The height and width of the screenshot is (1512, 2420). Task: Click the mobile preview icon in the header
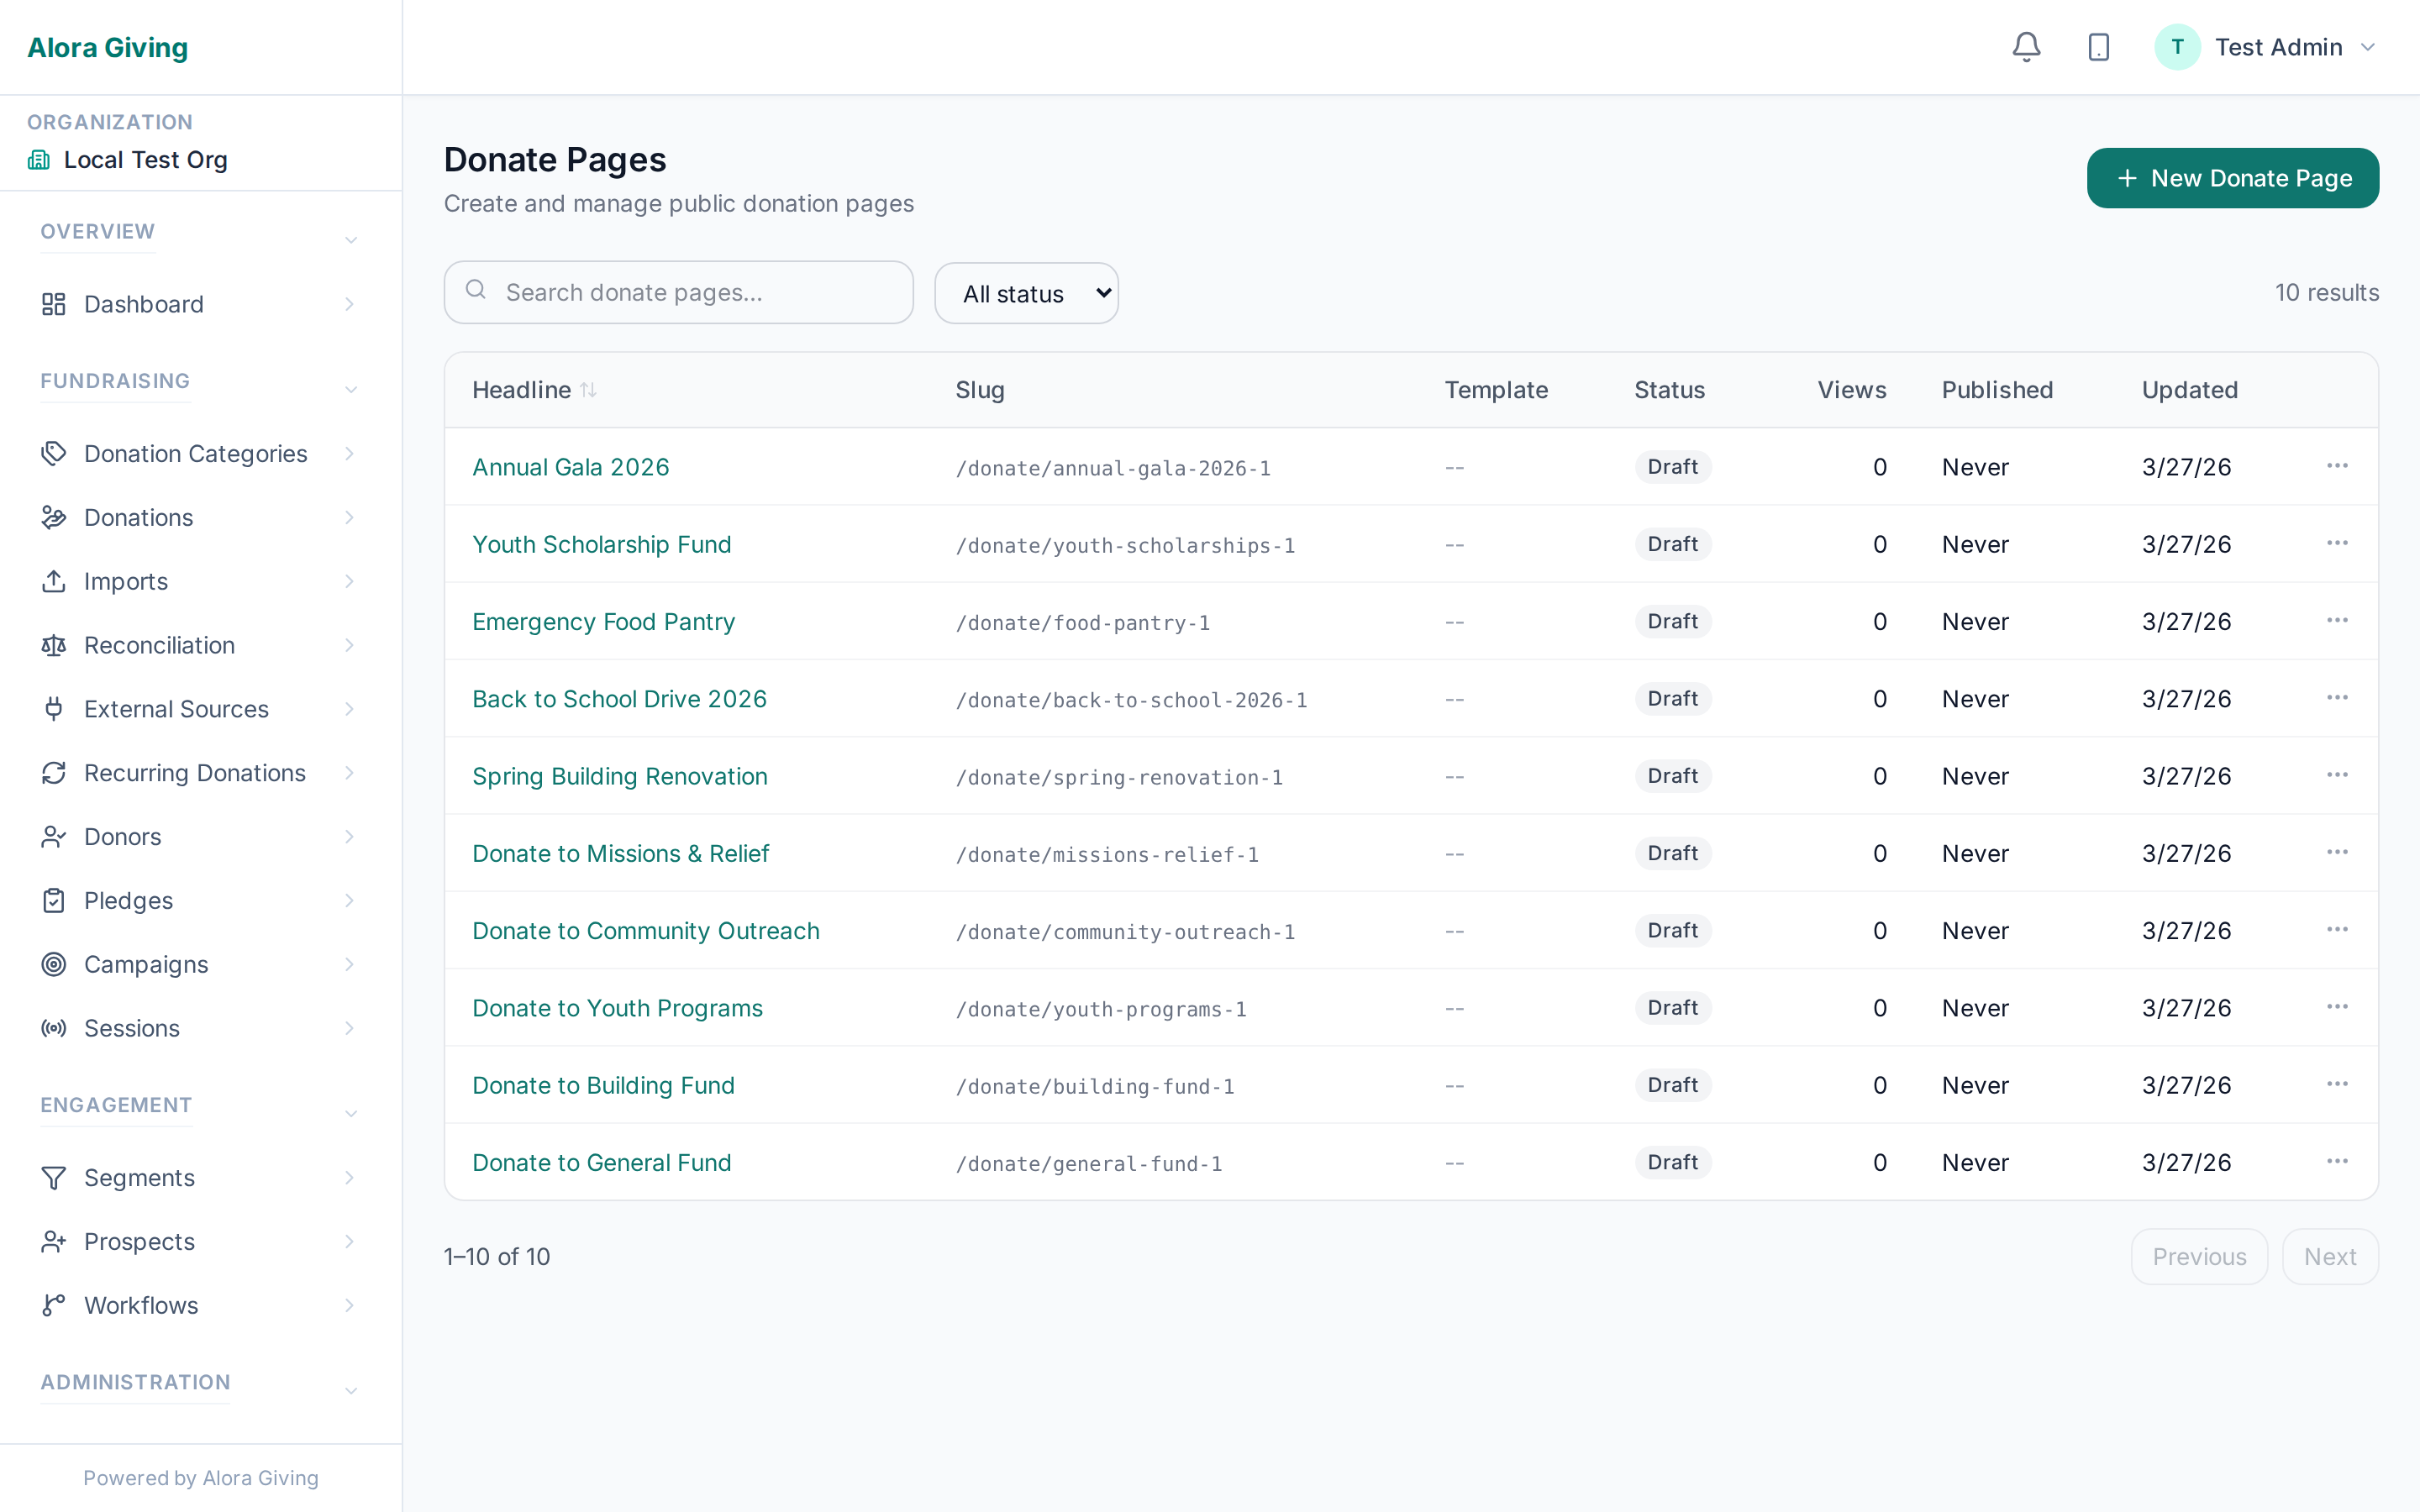point(2098,46)
